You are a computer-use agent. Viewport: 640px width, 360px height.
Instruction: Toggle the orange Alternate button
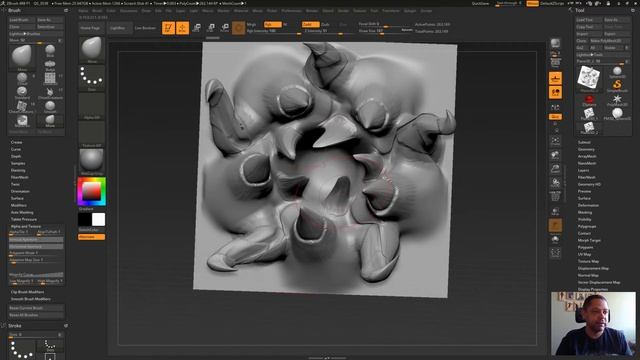tap(91, 237)
